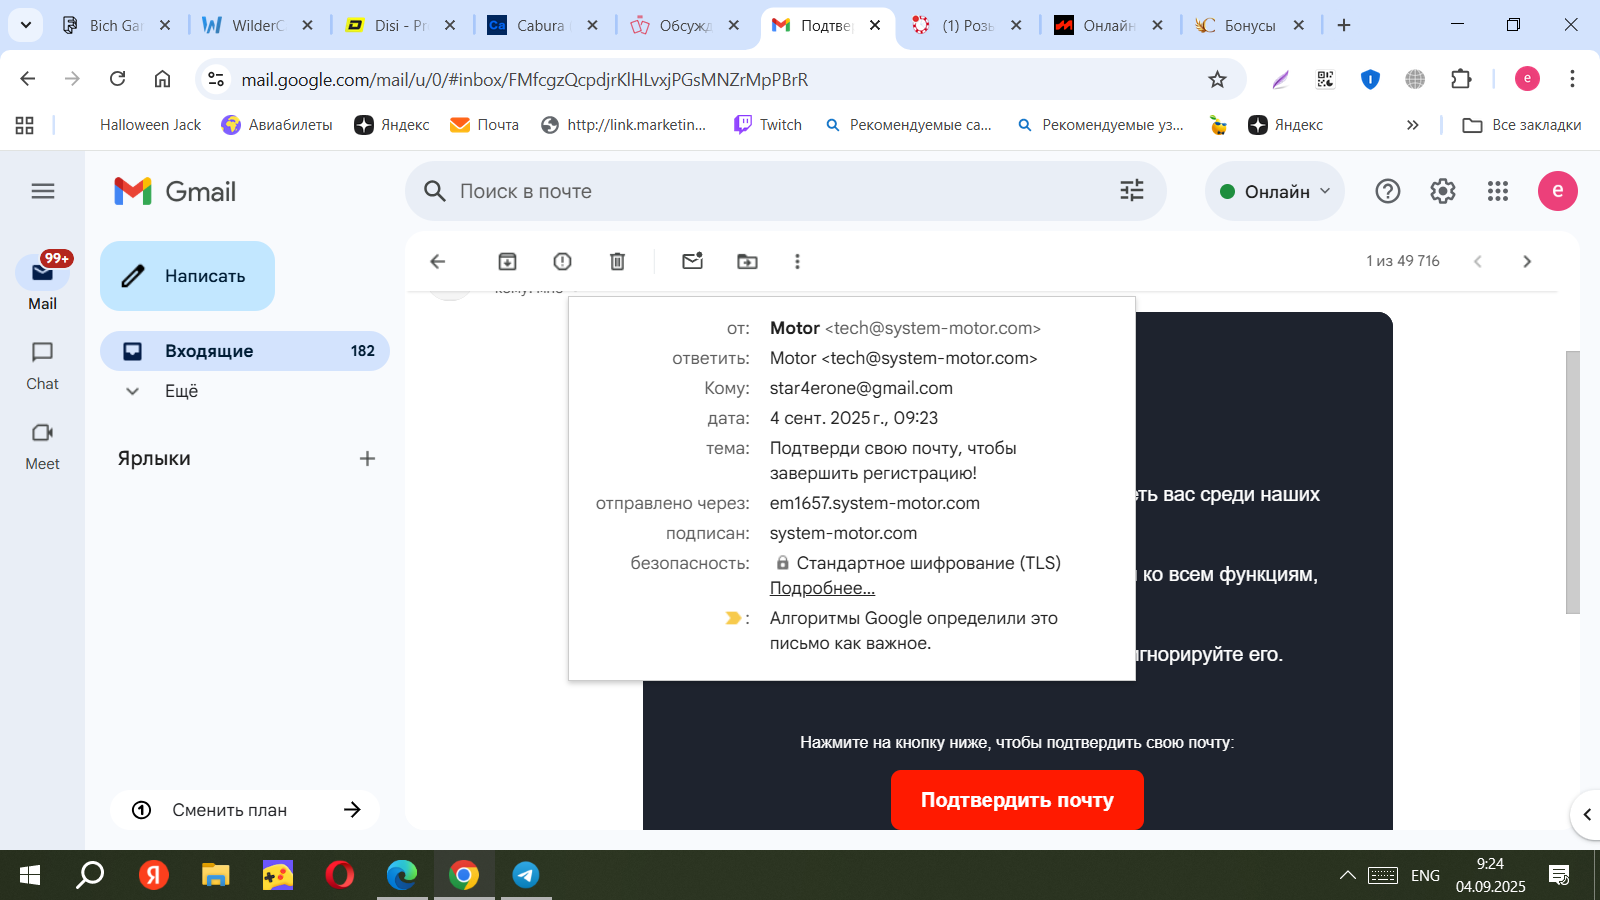Open the tab search dropdown
Image resolution: width=1600 pixels, height=900 pixels.
click(x=26, y=25)
